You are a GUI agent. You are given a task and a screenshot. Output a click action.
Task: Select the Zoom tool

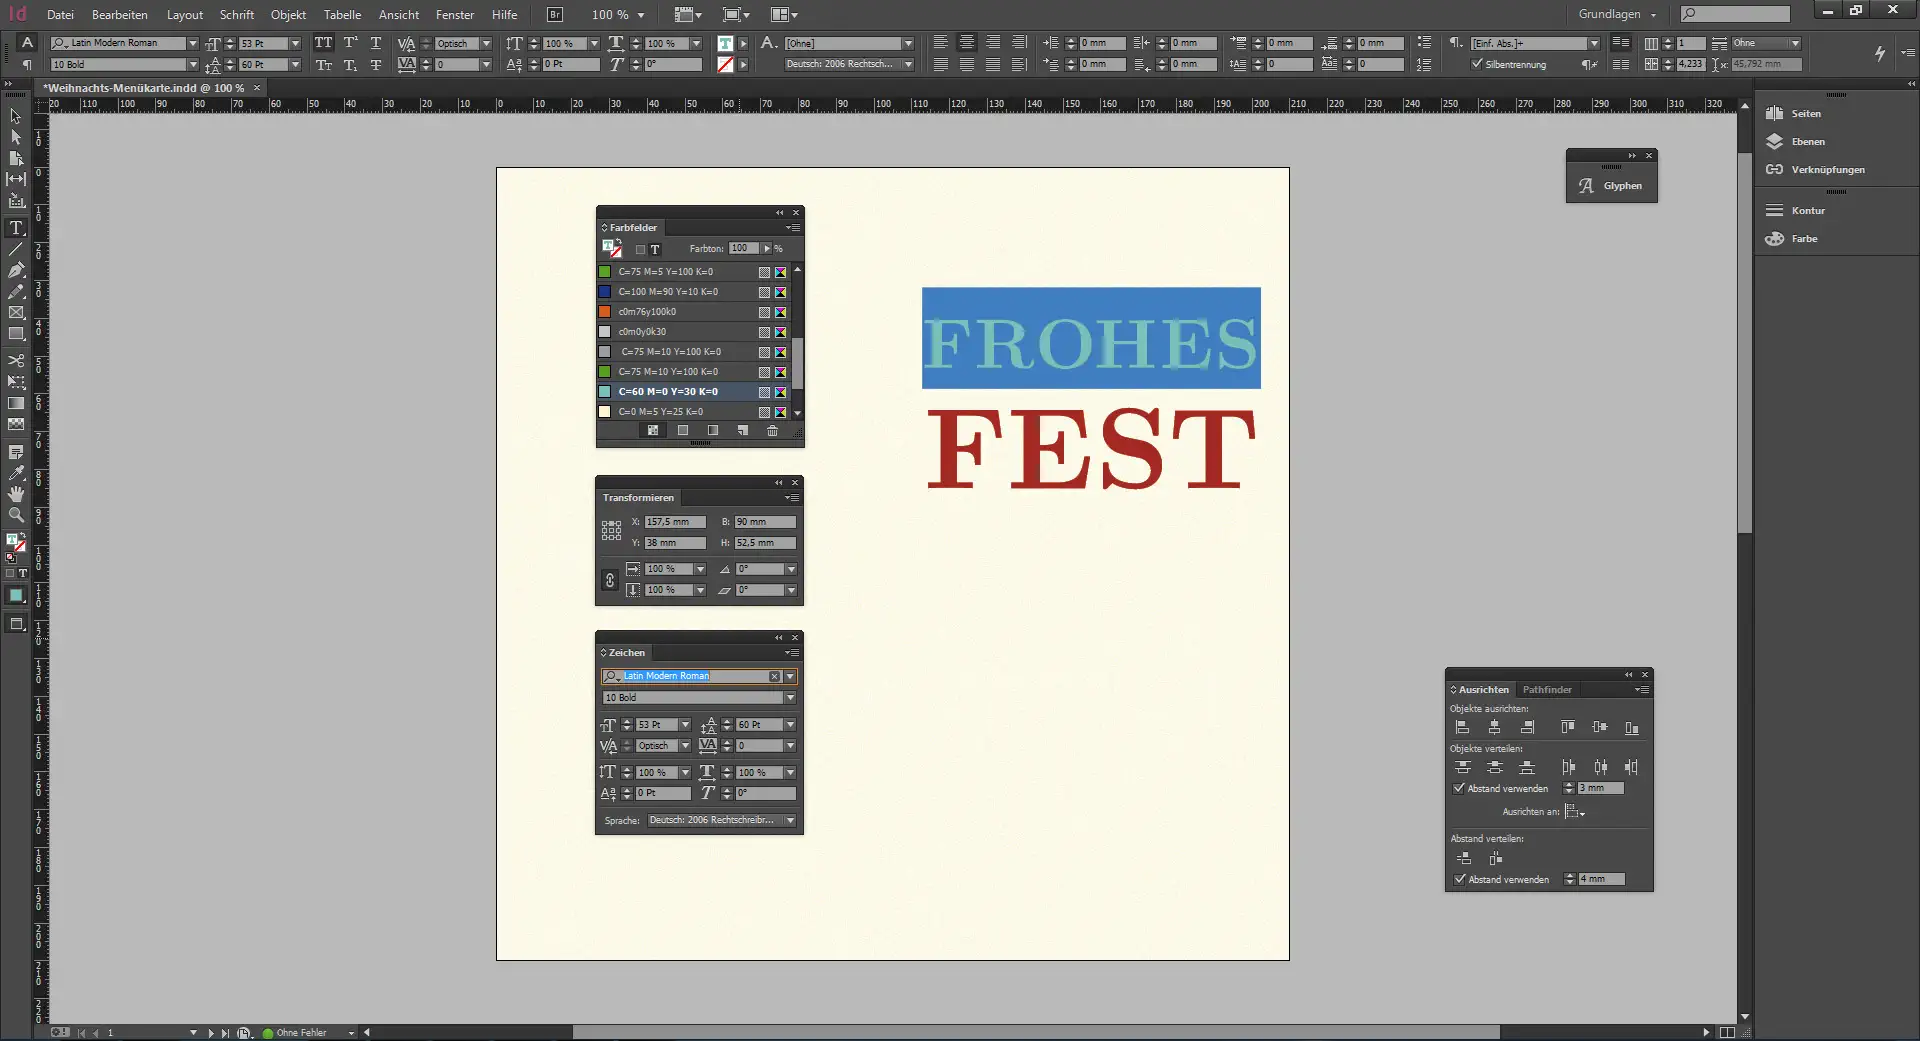(16, 515)
